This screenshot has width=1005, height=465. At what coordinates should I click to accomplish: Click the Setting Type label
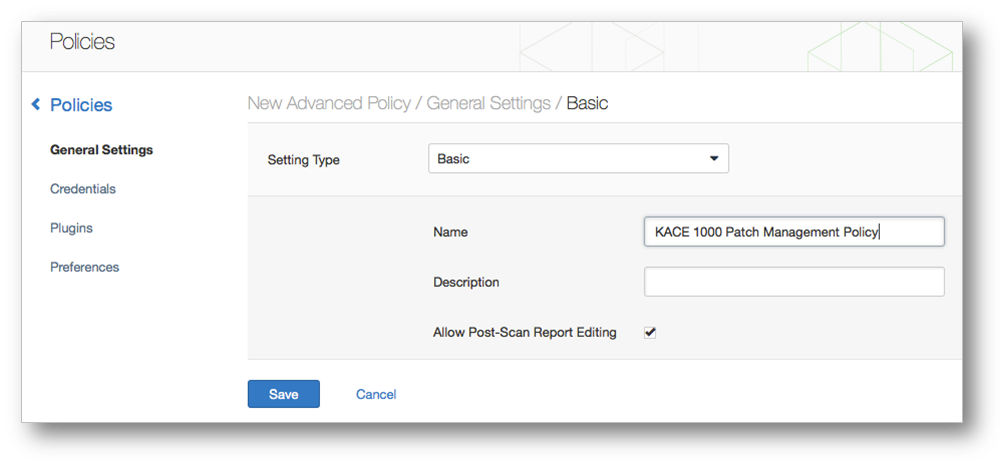tap(303, 160)
